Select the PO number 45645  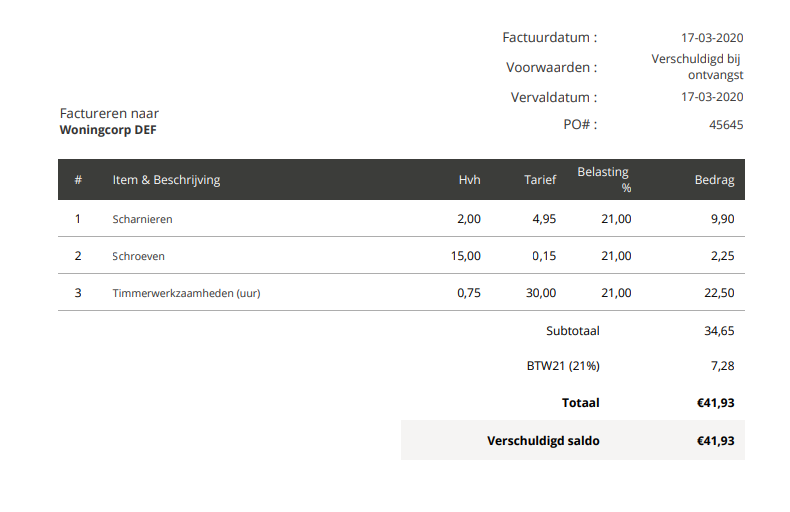click(x=725, y=125)
